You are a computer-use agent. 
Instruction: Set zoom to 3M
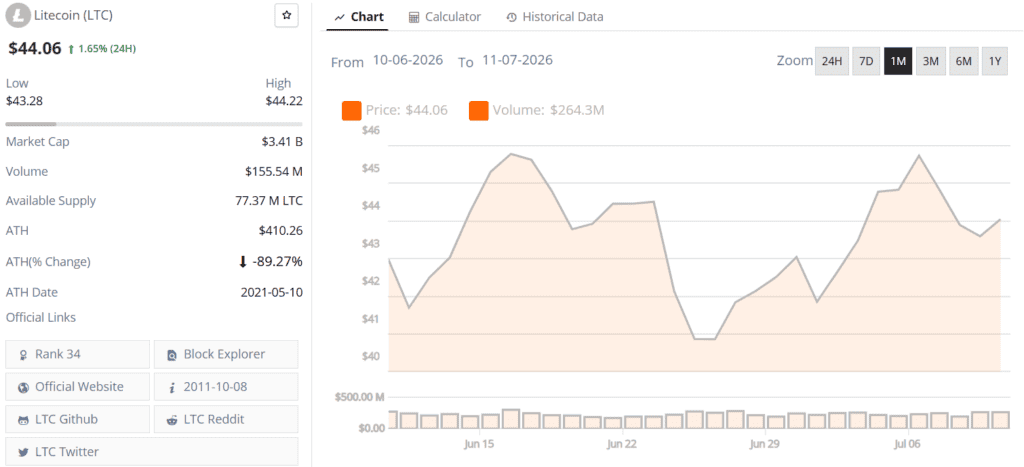pos(931,61)
